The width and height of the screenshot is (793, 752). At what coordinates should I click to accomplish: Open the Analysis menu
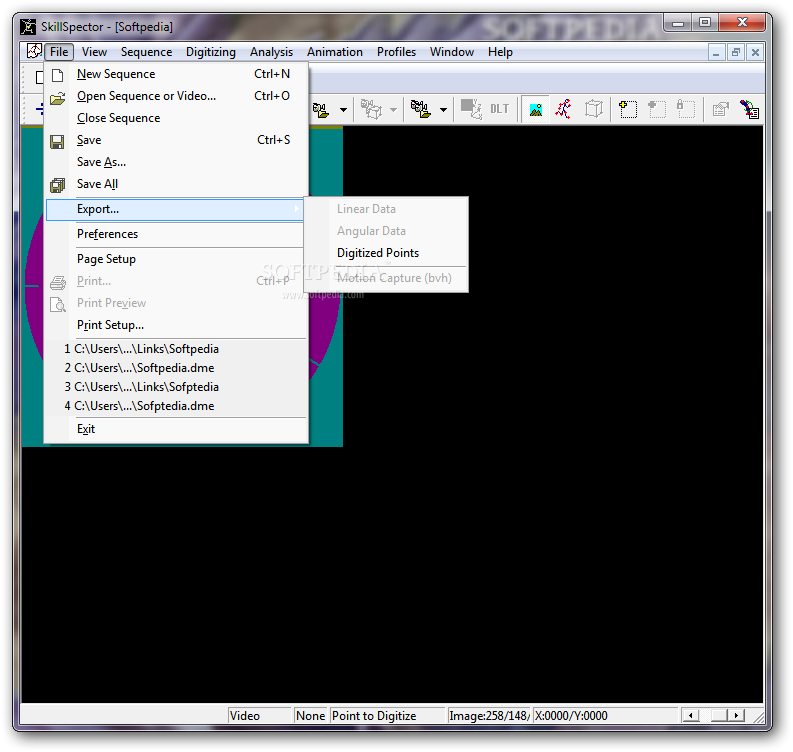click(271, 52)
